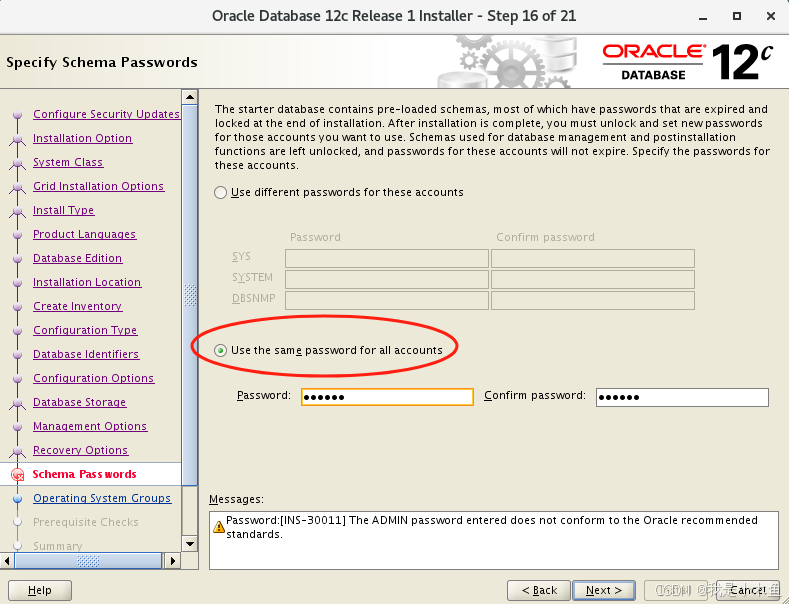
Task: Click the Management Options step bullet
Action: tap(18, 427)
